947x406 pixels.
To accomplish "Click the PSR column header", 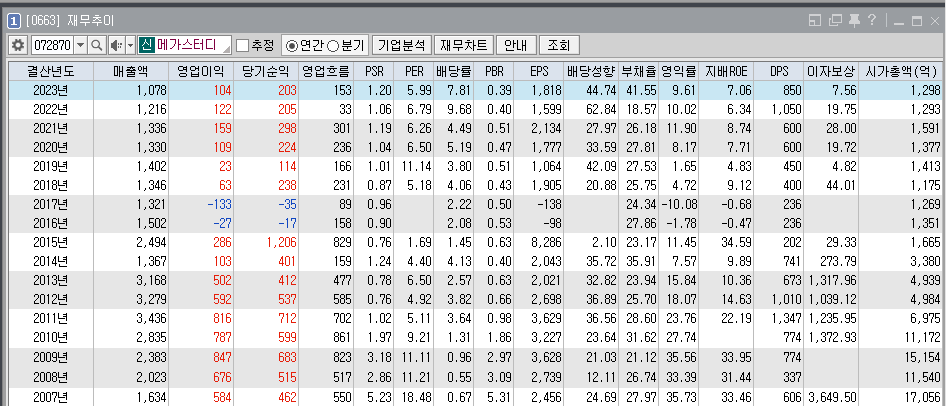I will pyautogui.click(x=374, y=71).
